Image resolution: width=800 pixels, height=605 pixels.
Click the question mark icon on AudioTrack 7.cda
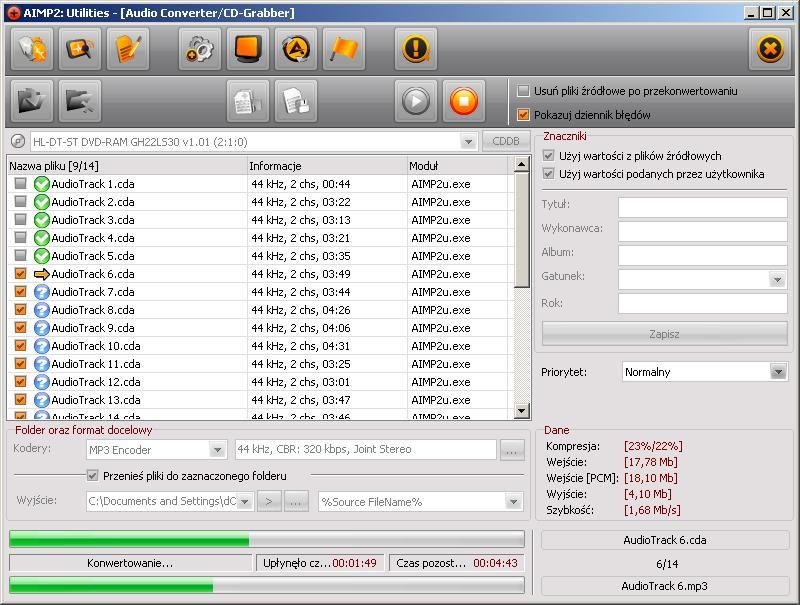[41, 292]
